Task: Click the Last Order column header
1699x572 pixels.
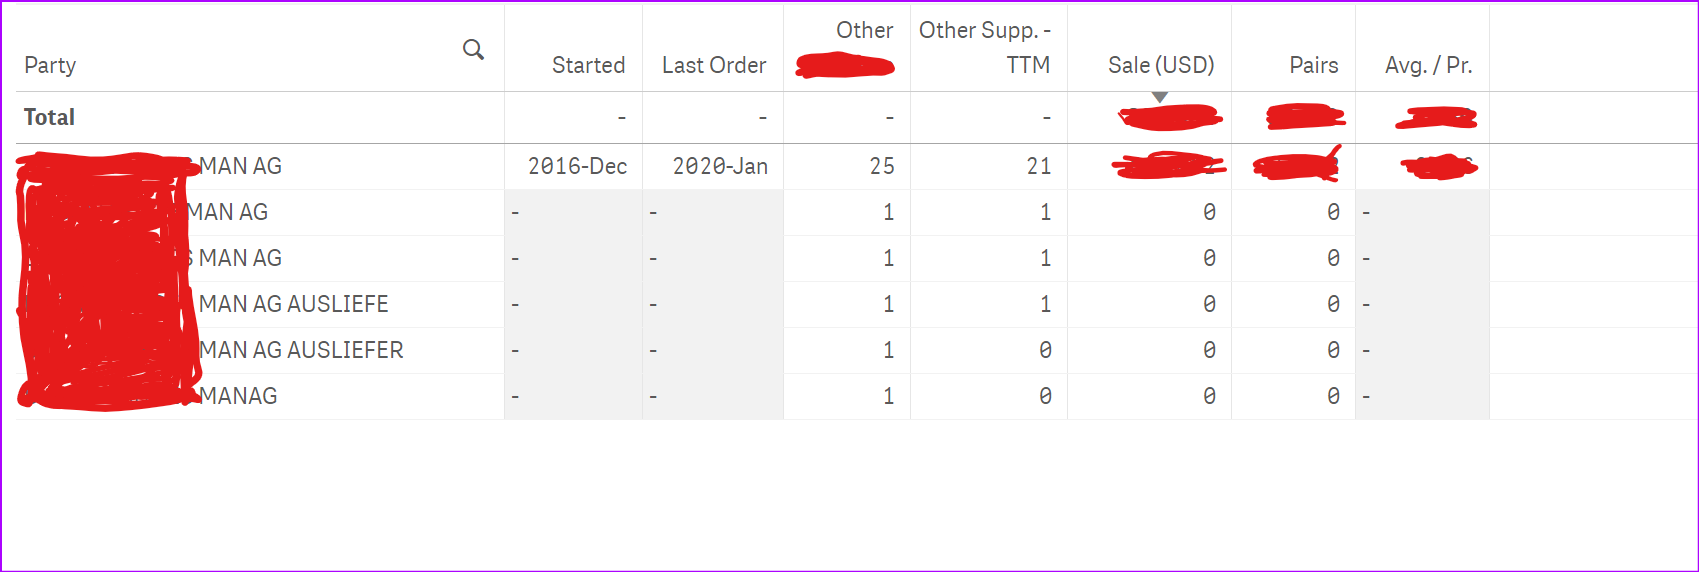Action: [x=713, y=65]
